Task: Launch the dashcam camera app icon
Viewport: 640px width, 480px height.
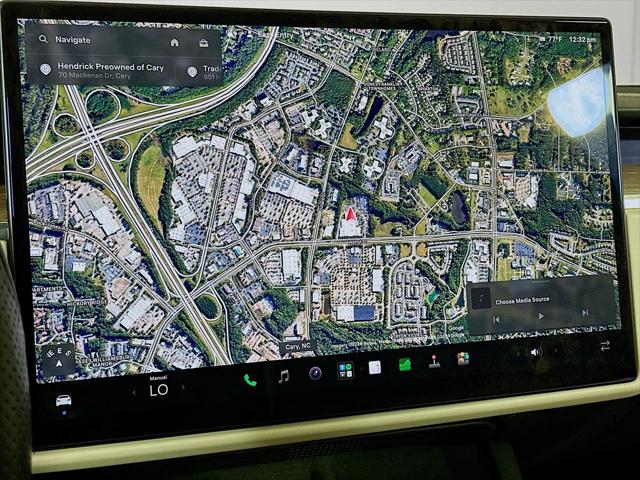Action: coord(315,373)
